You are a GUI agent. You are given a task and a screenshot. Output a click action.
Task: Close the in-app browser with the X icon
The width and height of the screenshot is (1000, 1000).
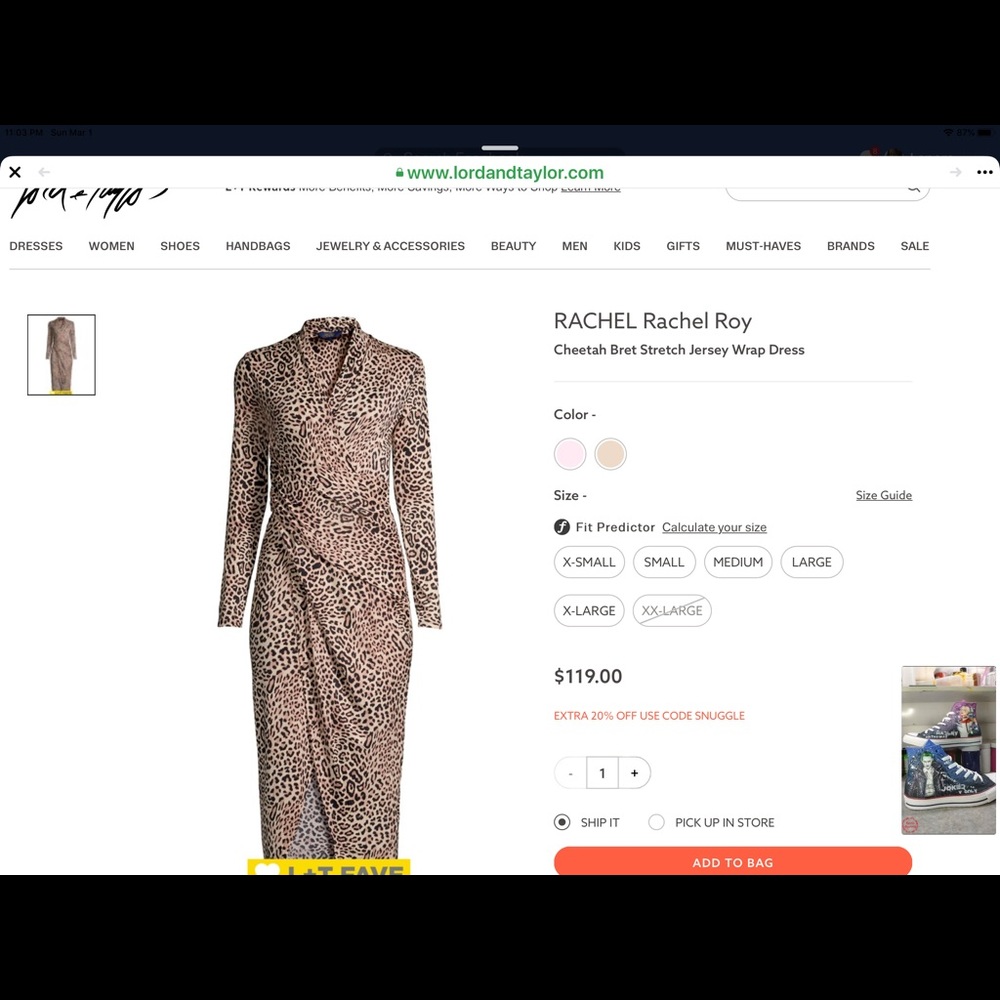coord(15,172)
